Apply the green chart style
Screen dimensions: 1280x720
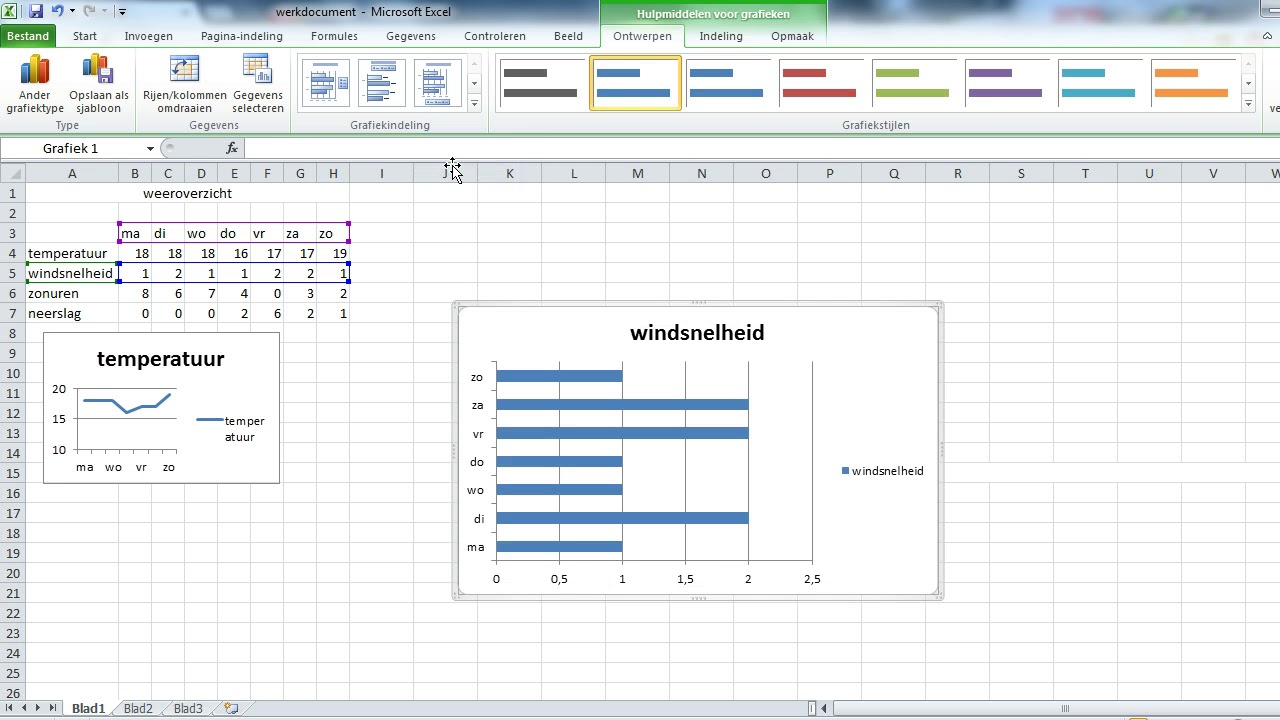(912, 83)
